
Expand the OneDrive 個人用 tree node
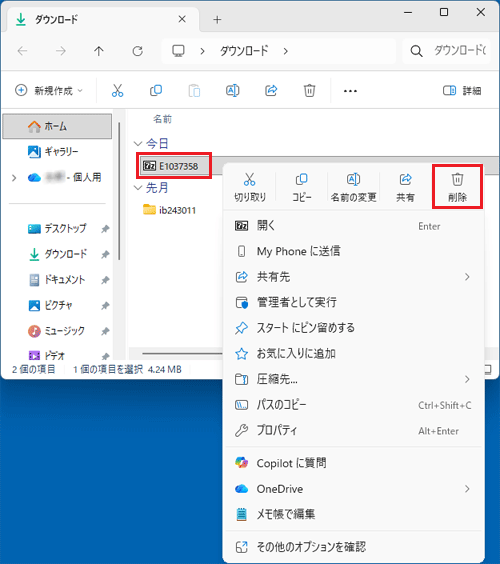click(x=14, y=178)
